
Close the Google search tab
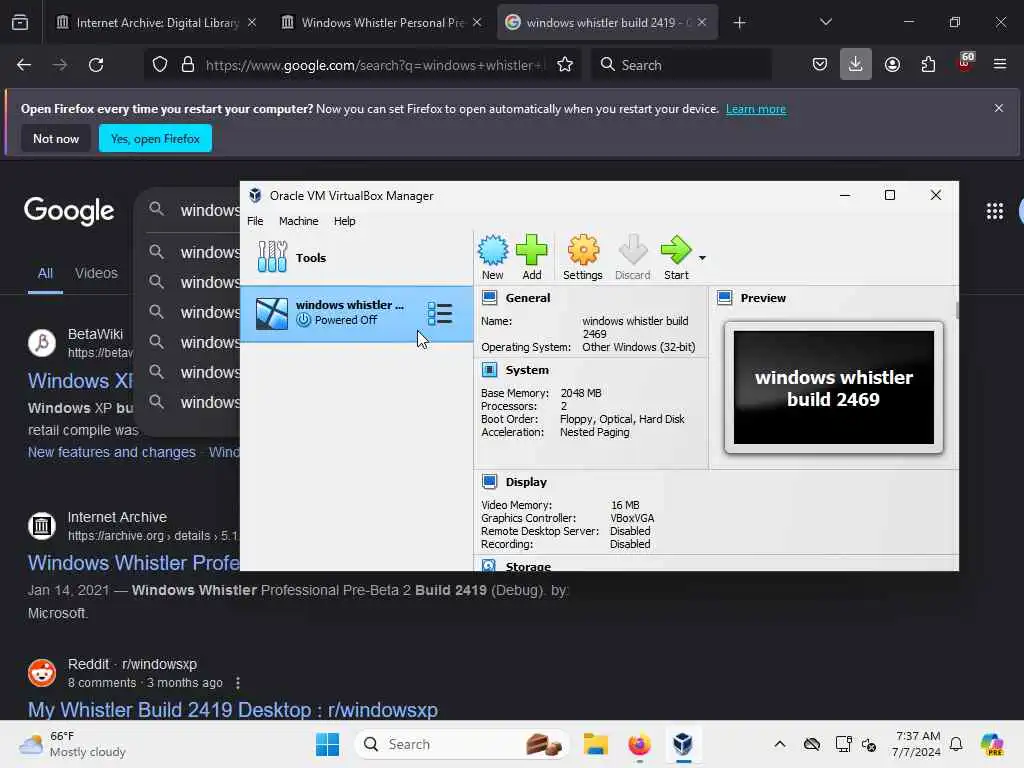[702, 22]
